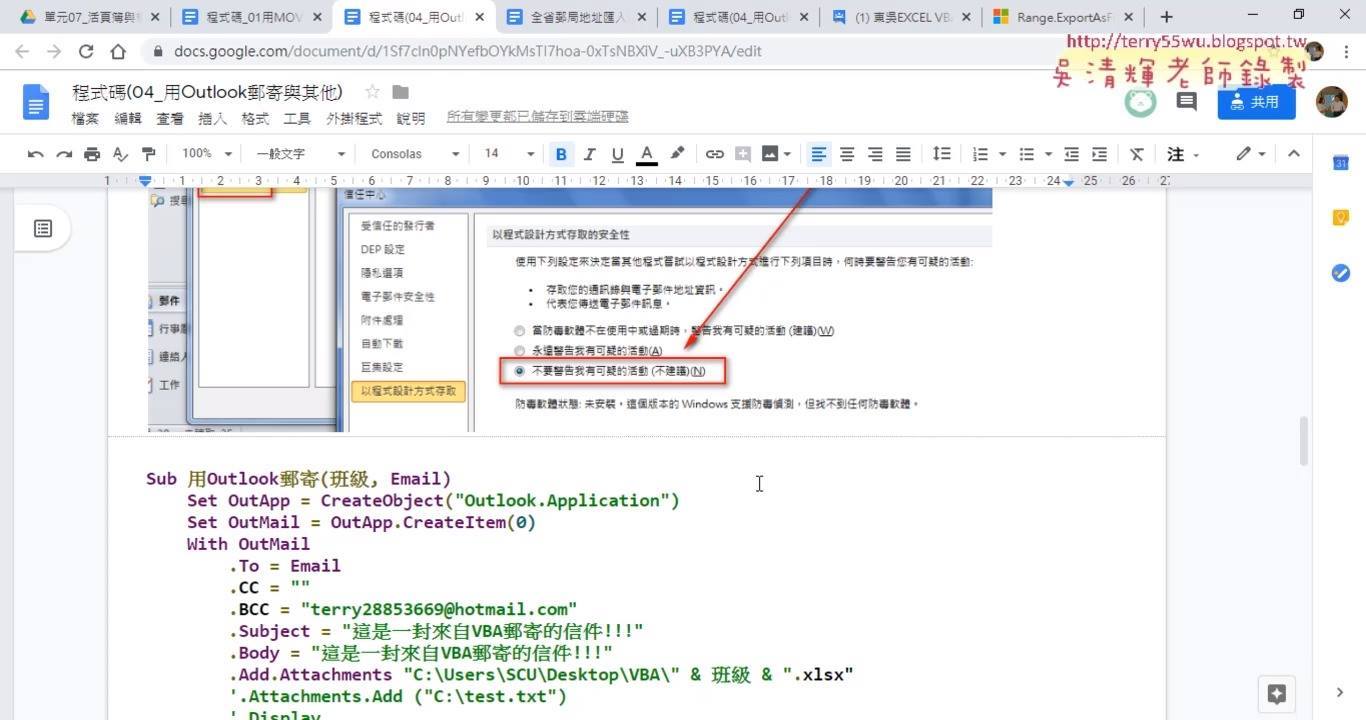This screenshot has width=1366, height=720.
Task: Expand the side panel chevron at bottom right
Action: (1340, 692)
